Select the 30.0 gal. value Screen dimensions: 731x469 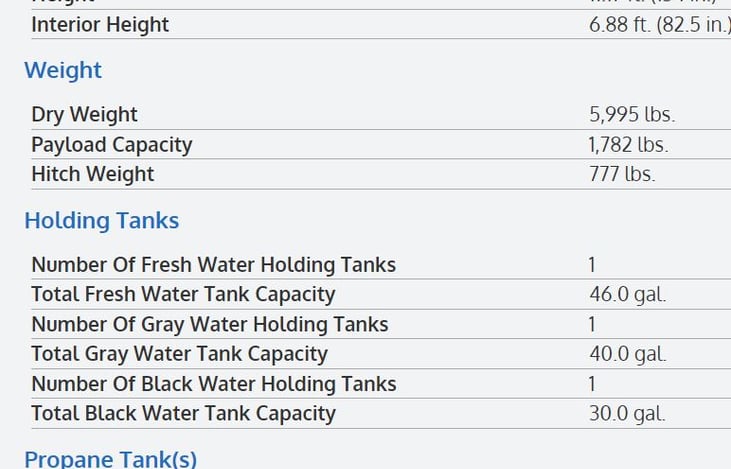(x=627, y=414)
